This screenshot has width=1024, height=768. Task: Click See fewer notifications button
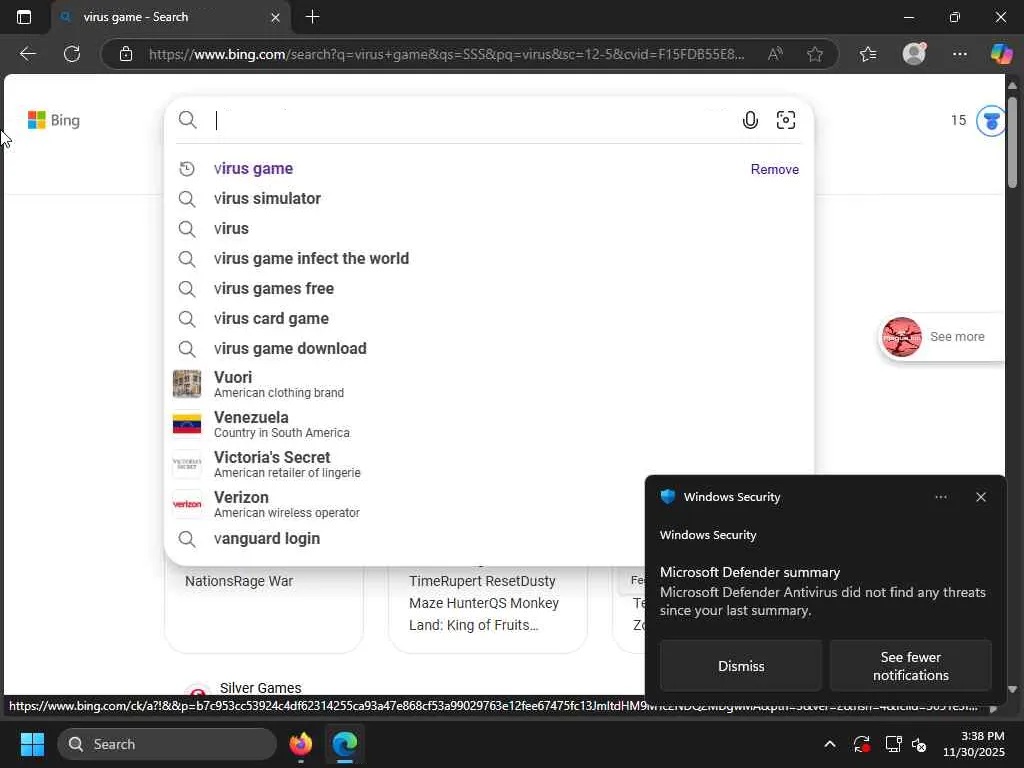[x=910, y=666]
